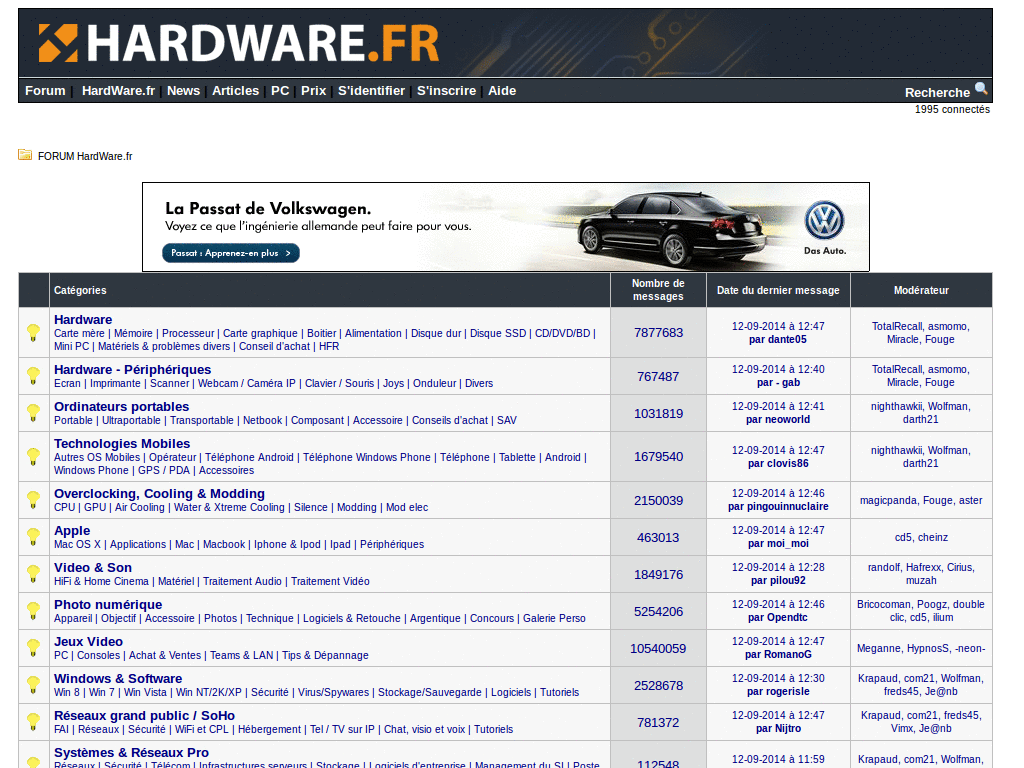Open Systèmes & Réseaux Pro category
The image size is (1024, 768).
click(131, 752)
